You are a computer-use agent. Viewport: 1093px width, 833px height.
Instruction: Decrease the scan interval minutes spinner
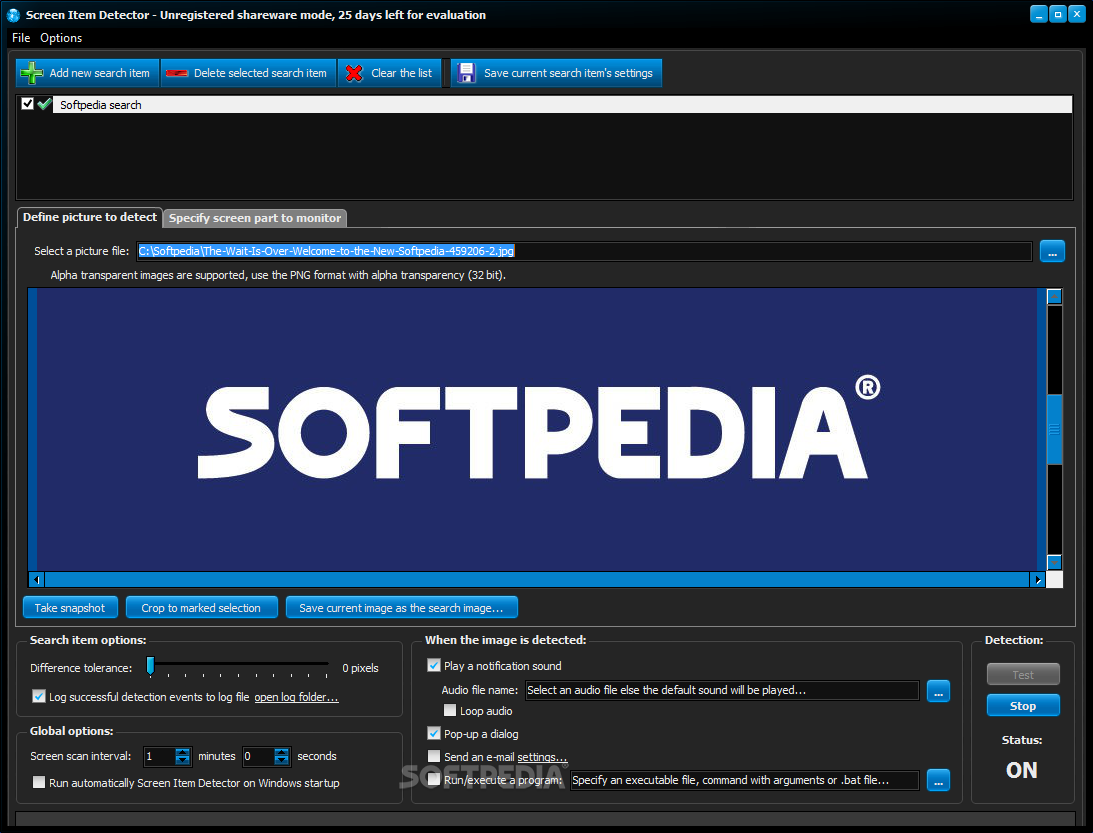click(x=183, y=761)
